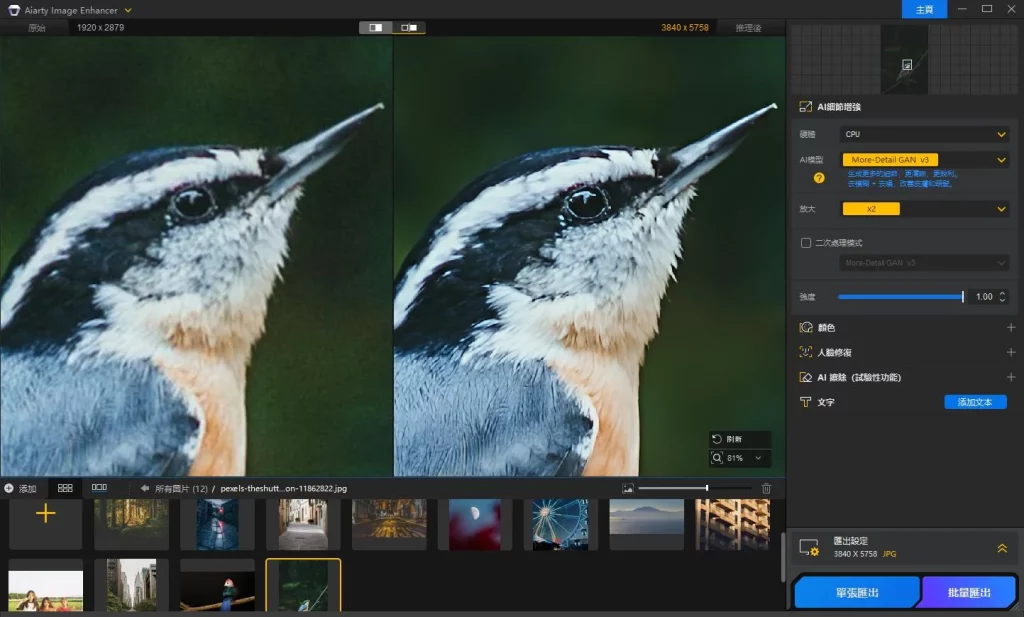Expand the 顏色 color section
1024x617 pixels.
pos(1010,327)
